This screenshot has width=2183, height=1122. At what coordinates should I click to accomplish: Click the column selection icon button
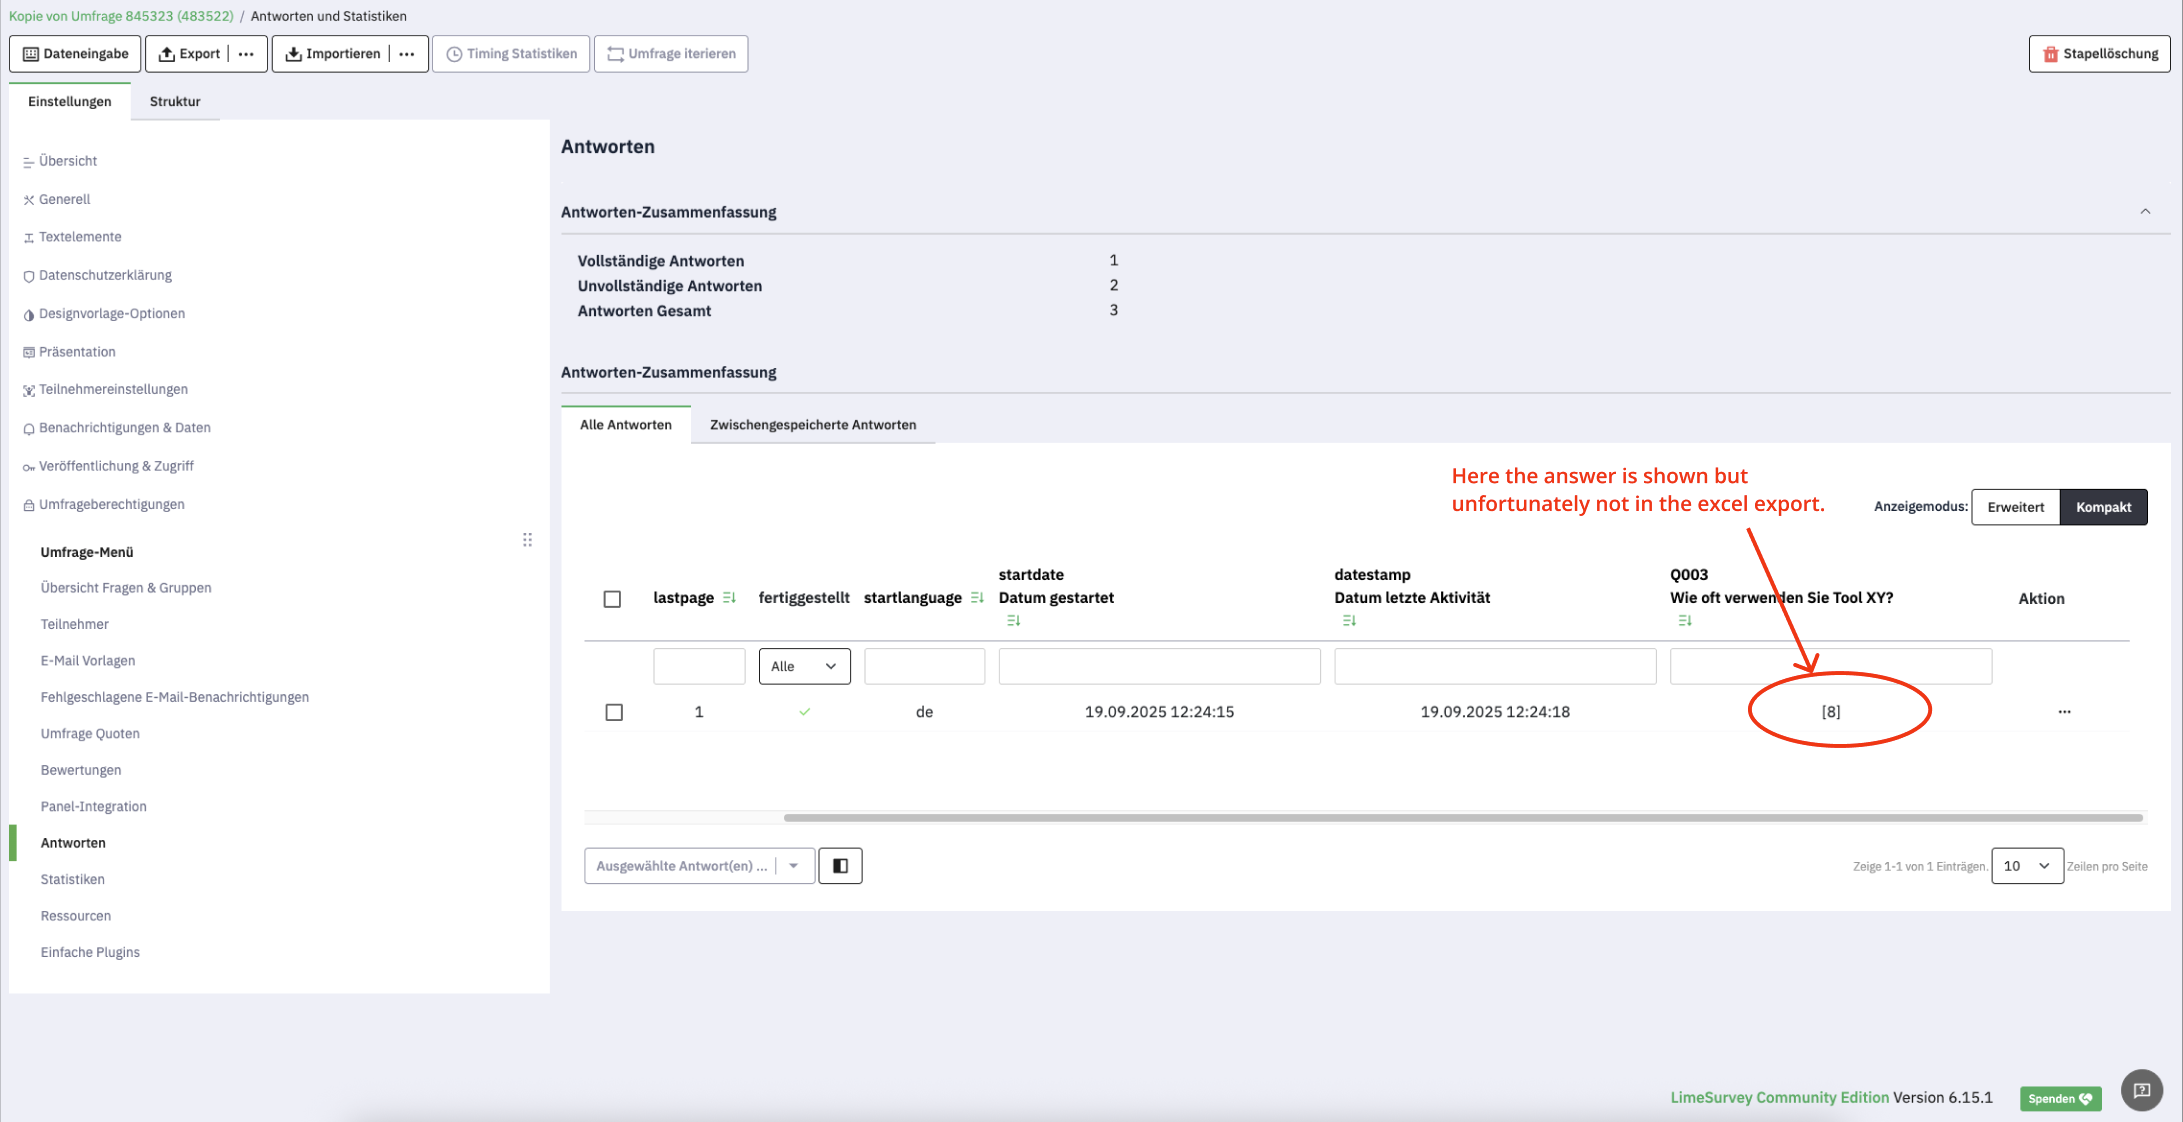pos(840,866)
